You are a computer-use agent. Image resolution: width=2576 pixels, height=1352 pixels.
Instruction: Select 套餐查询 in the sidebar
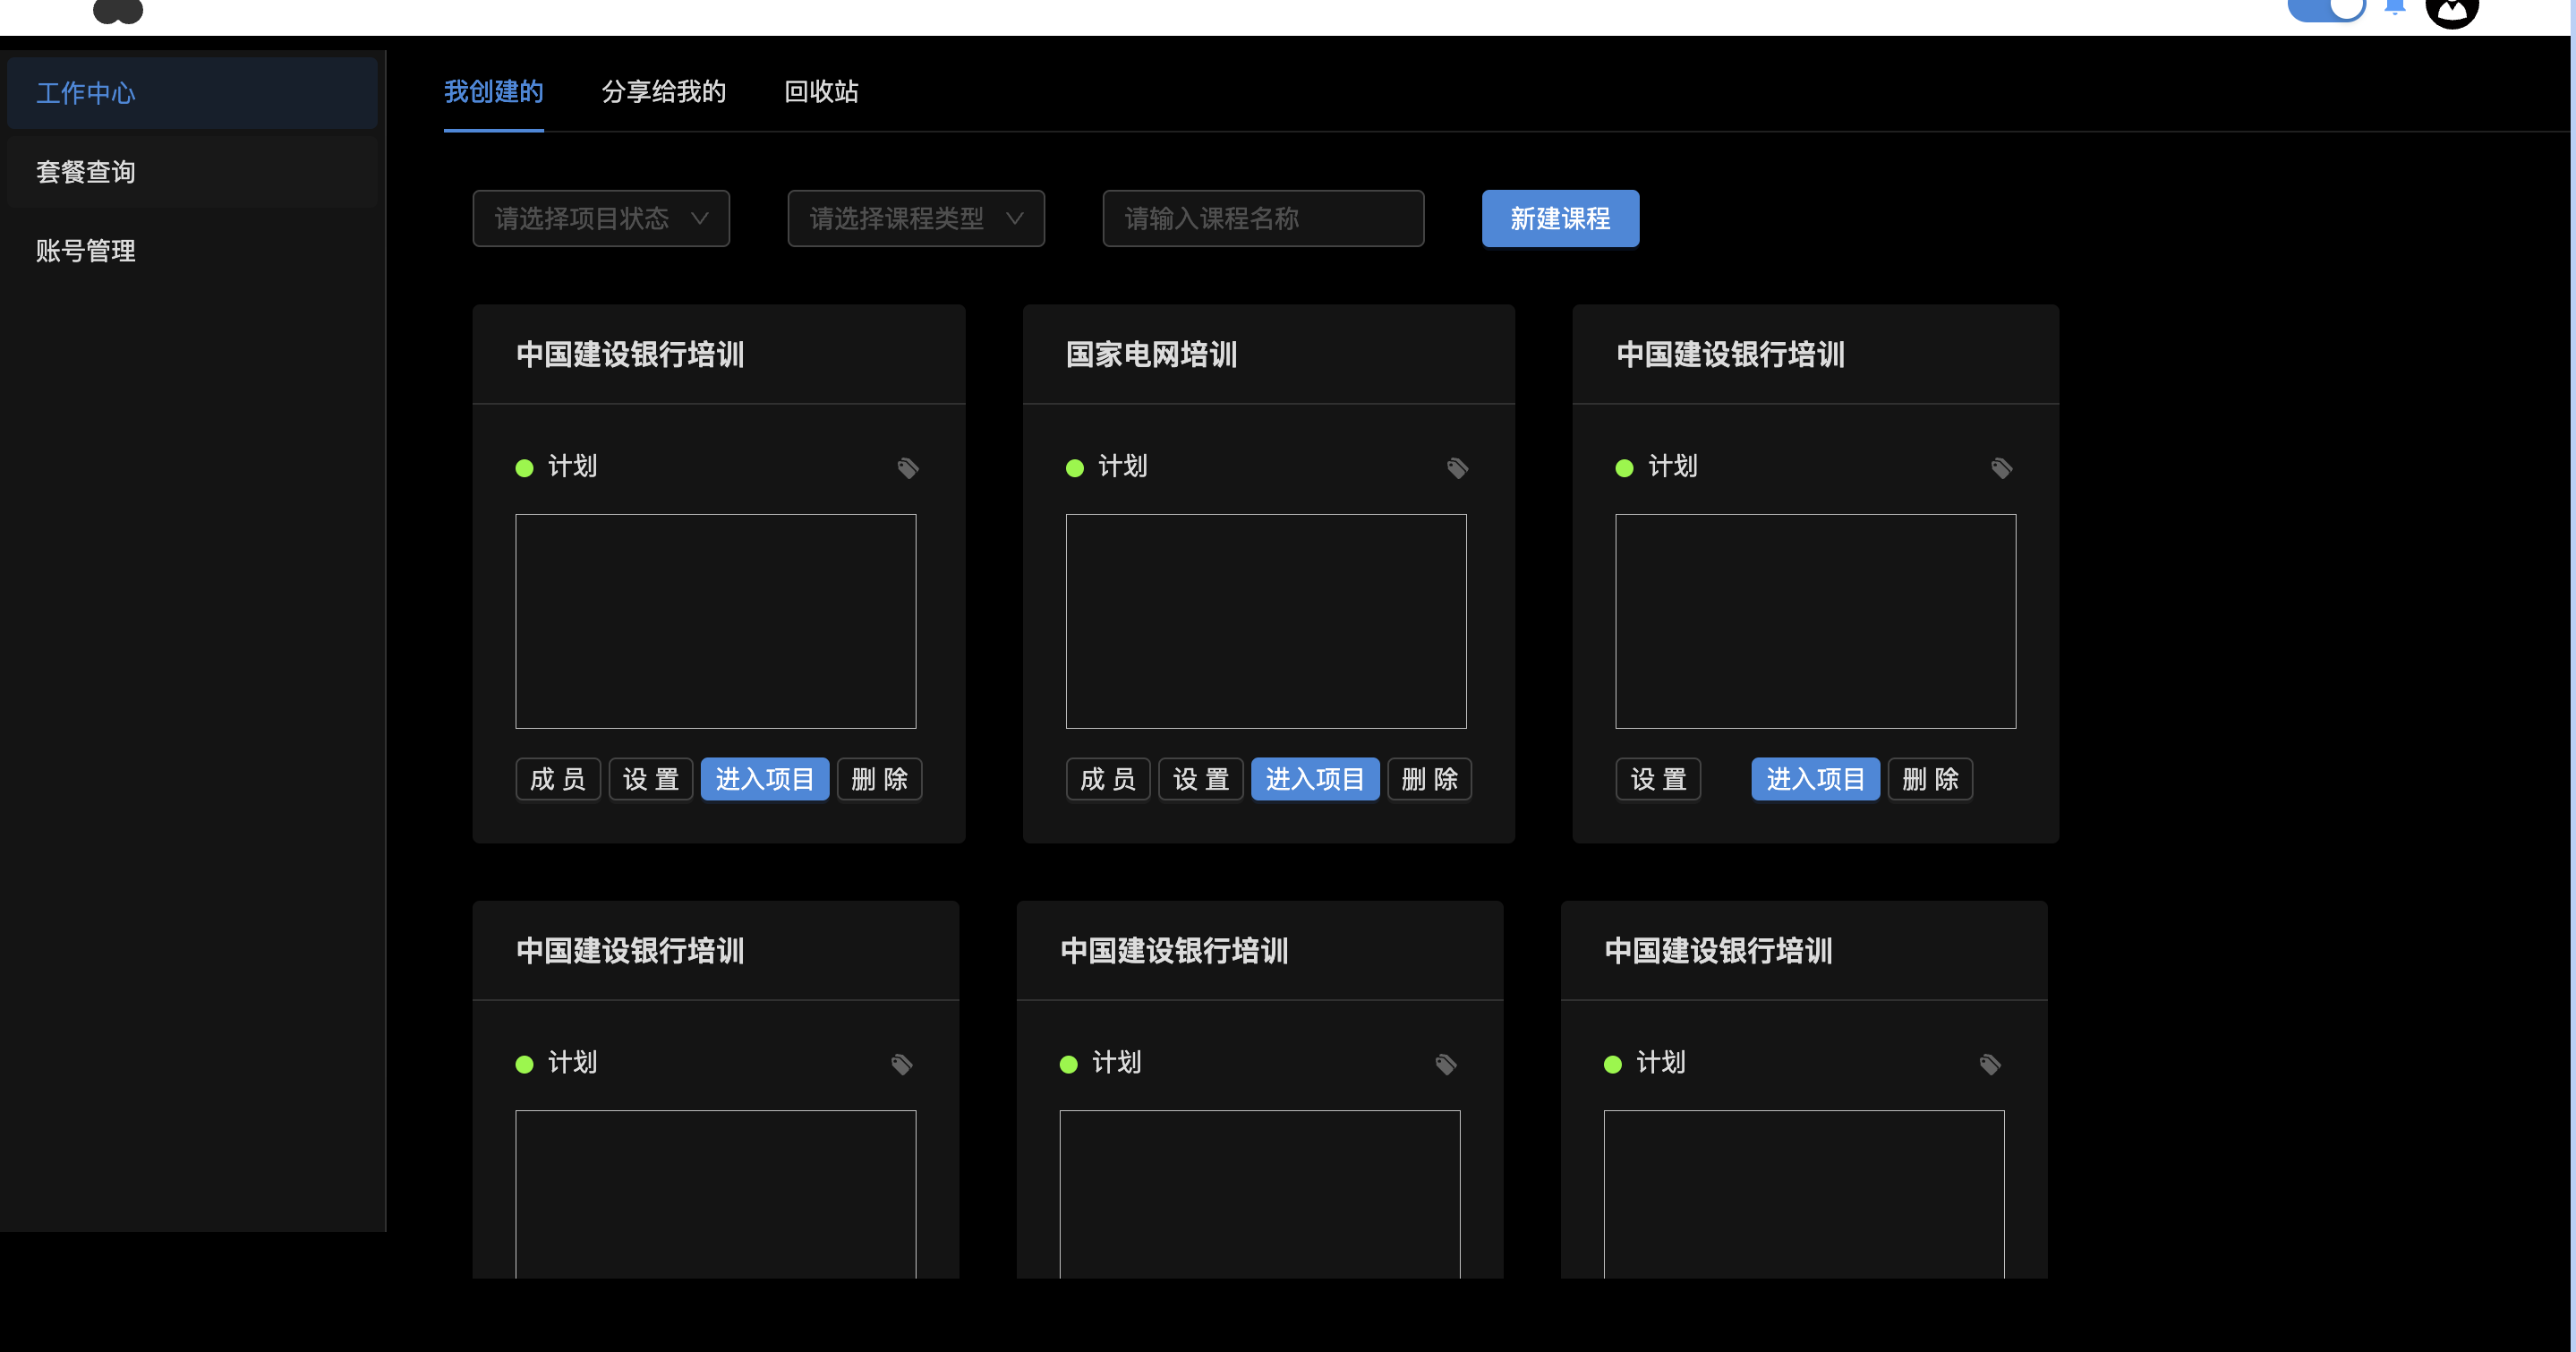192,172
